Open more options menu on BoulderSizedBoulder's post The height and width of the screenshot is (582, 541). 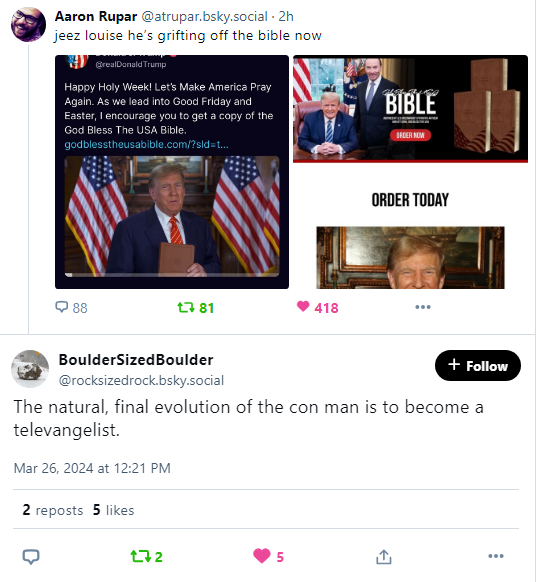point(496,556)
